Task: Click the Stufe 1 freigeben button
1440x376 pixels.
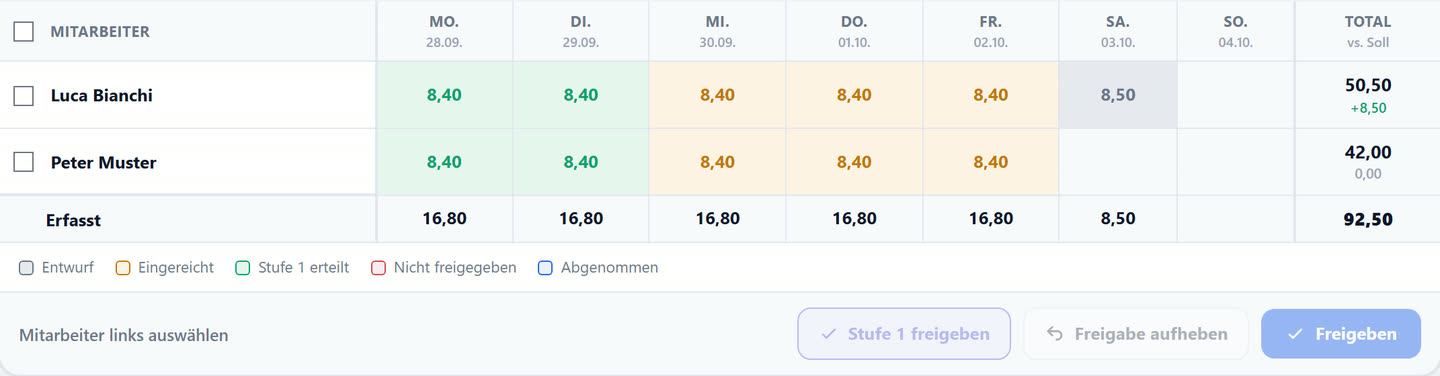Action: (904, 334)
